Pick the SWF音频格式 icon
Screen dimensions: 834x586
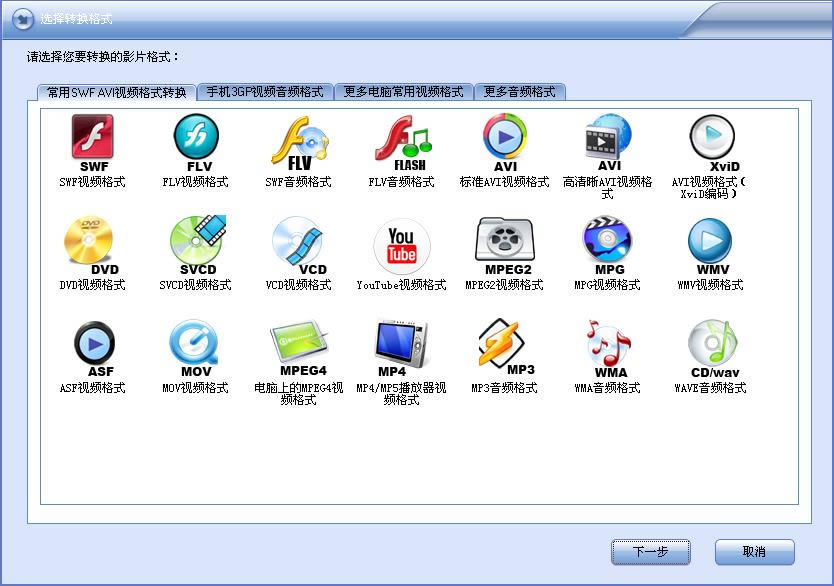(299, 143)
